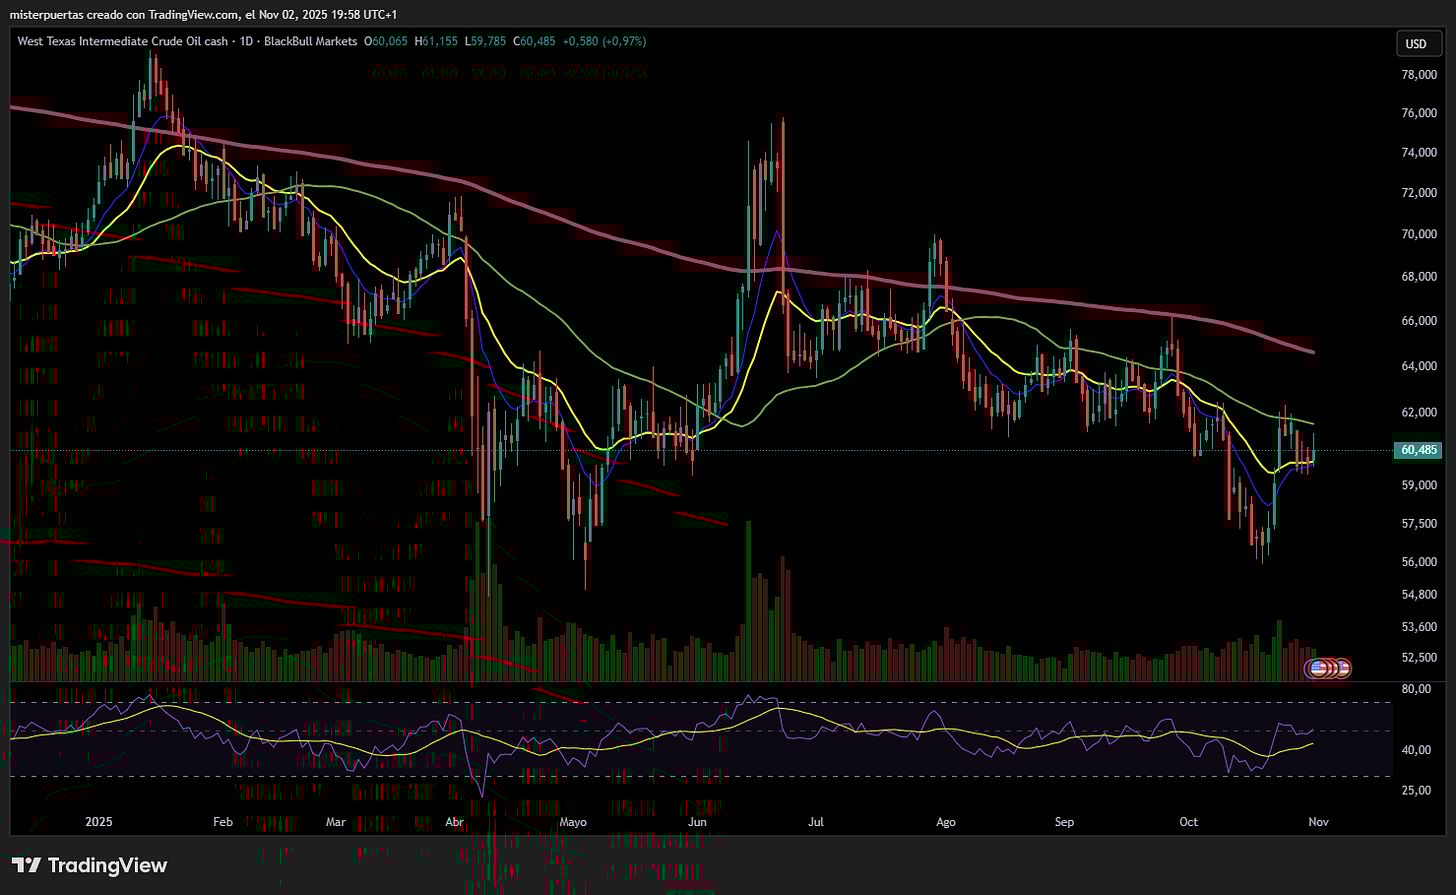Click the 70,000 price axis label
This screenshot has width=1456, height=895.
pos(1420,234)
